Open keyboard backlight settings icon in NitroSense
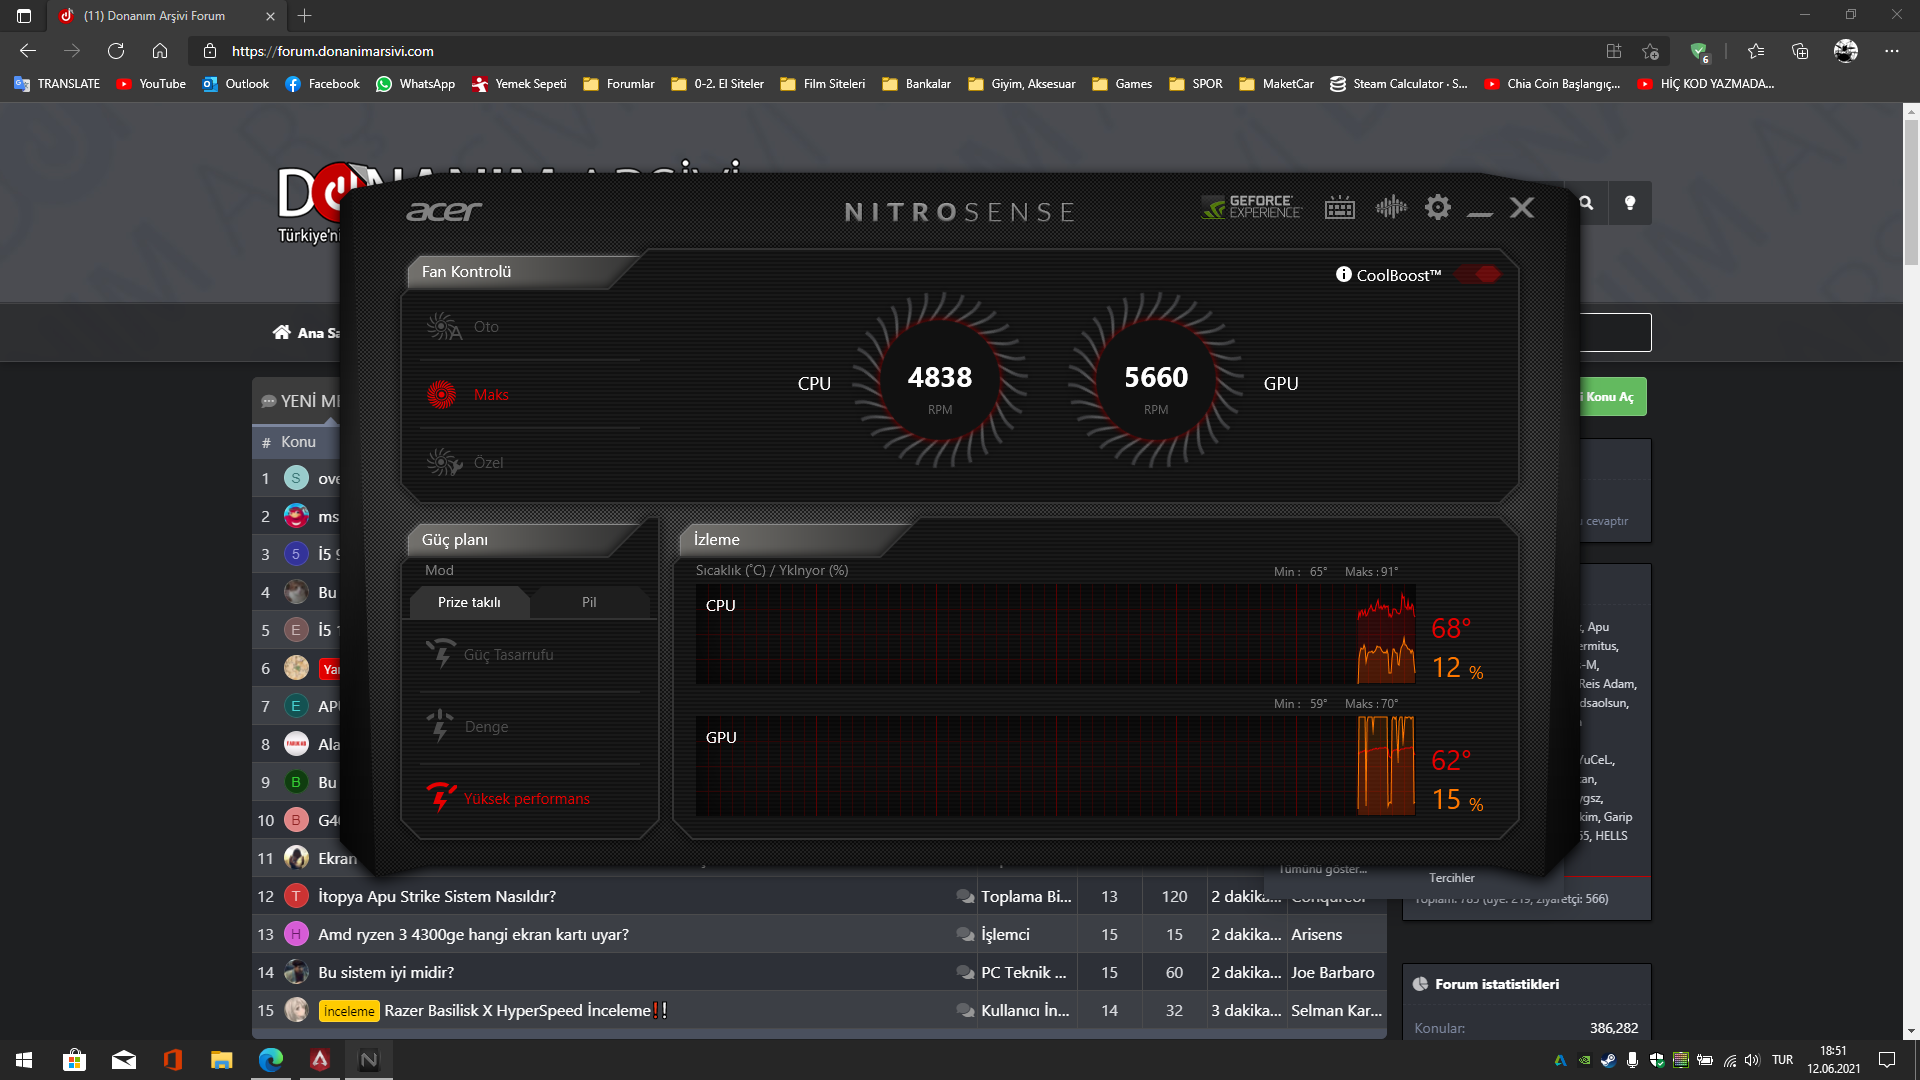Image resolution: width=1920 pixels, height=1080 pixels. point(1340,208)
